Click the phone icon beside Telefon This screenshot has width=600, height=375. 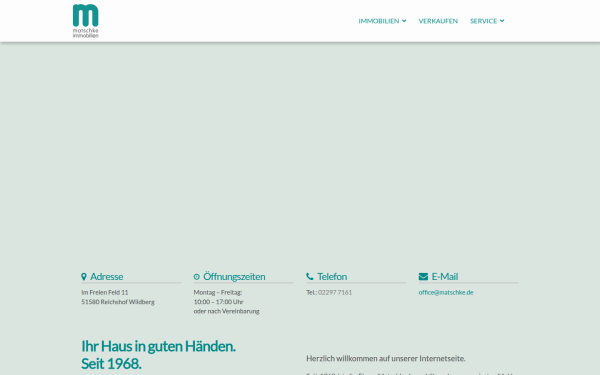point(310,276)
